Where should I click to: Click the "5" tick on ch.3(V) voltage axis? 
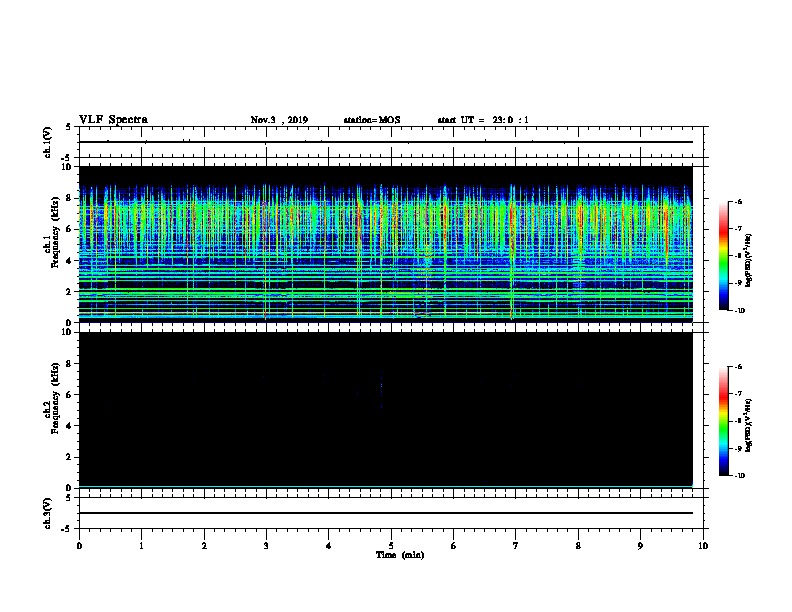pyautogui.click(x=69, y=498)
